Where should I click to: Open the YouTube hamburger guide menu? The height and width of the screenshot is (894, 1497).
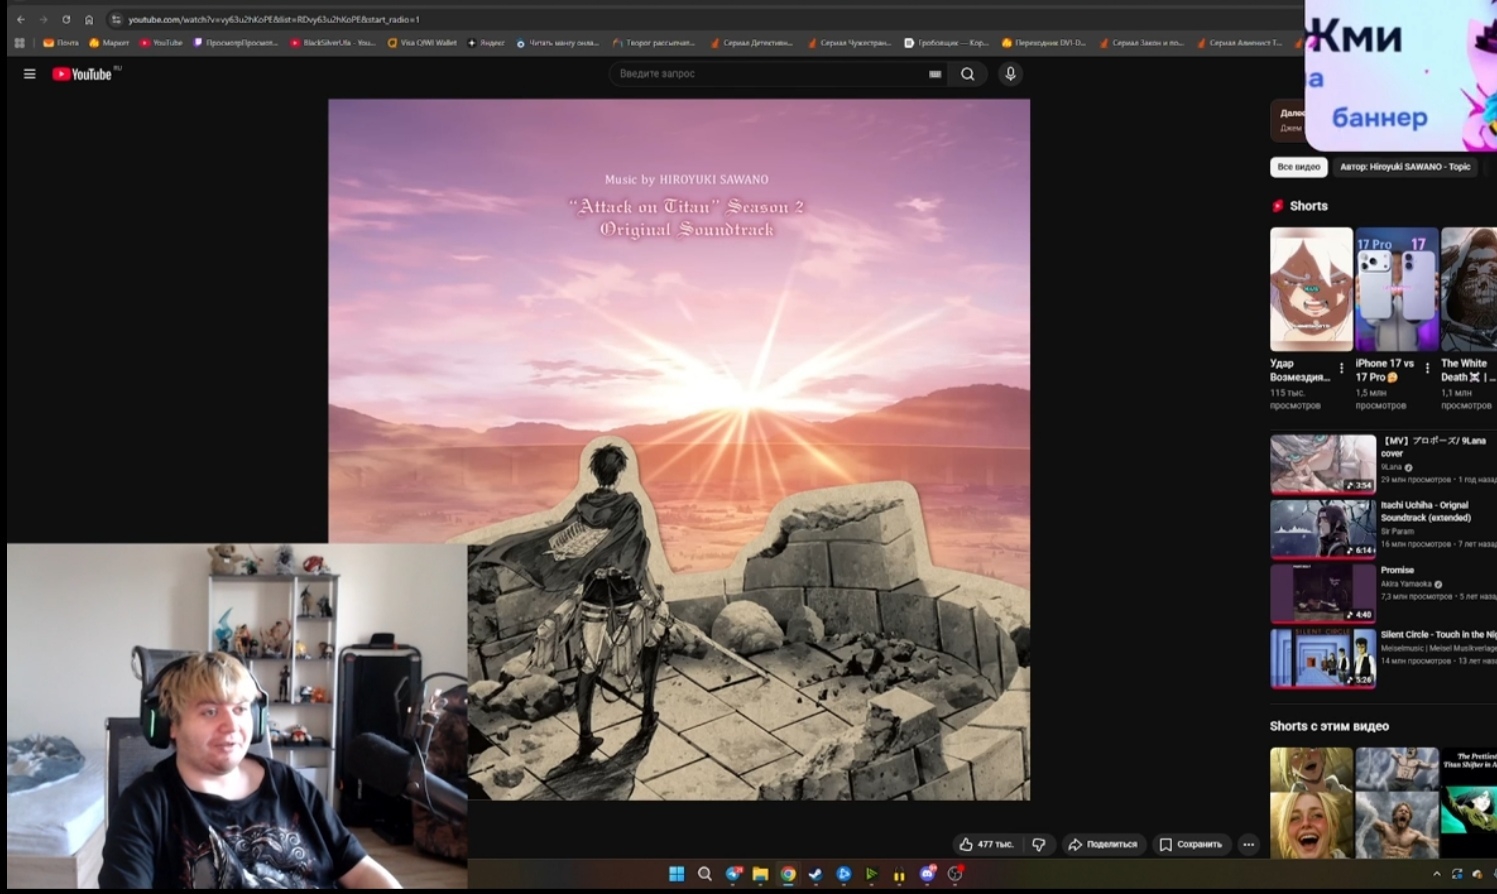point(29,74)
